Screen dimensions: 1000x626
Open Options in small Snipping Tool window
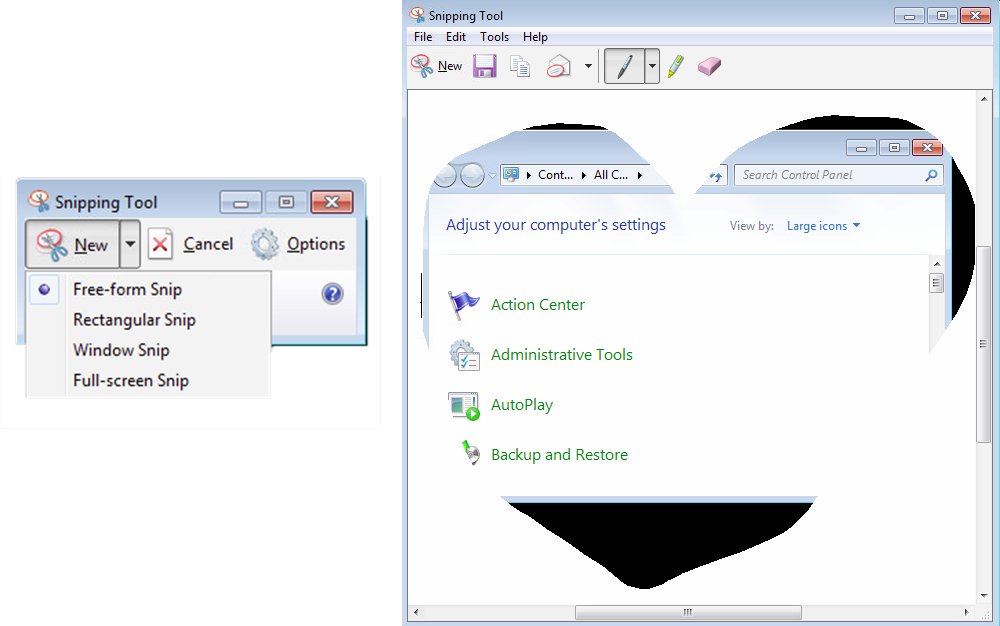[x=298, y=244]
